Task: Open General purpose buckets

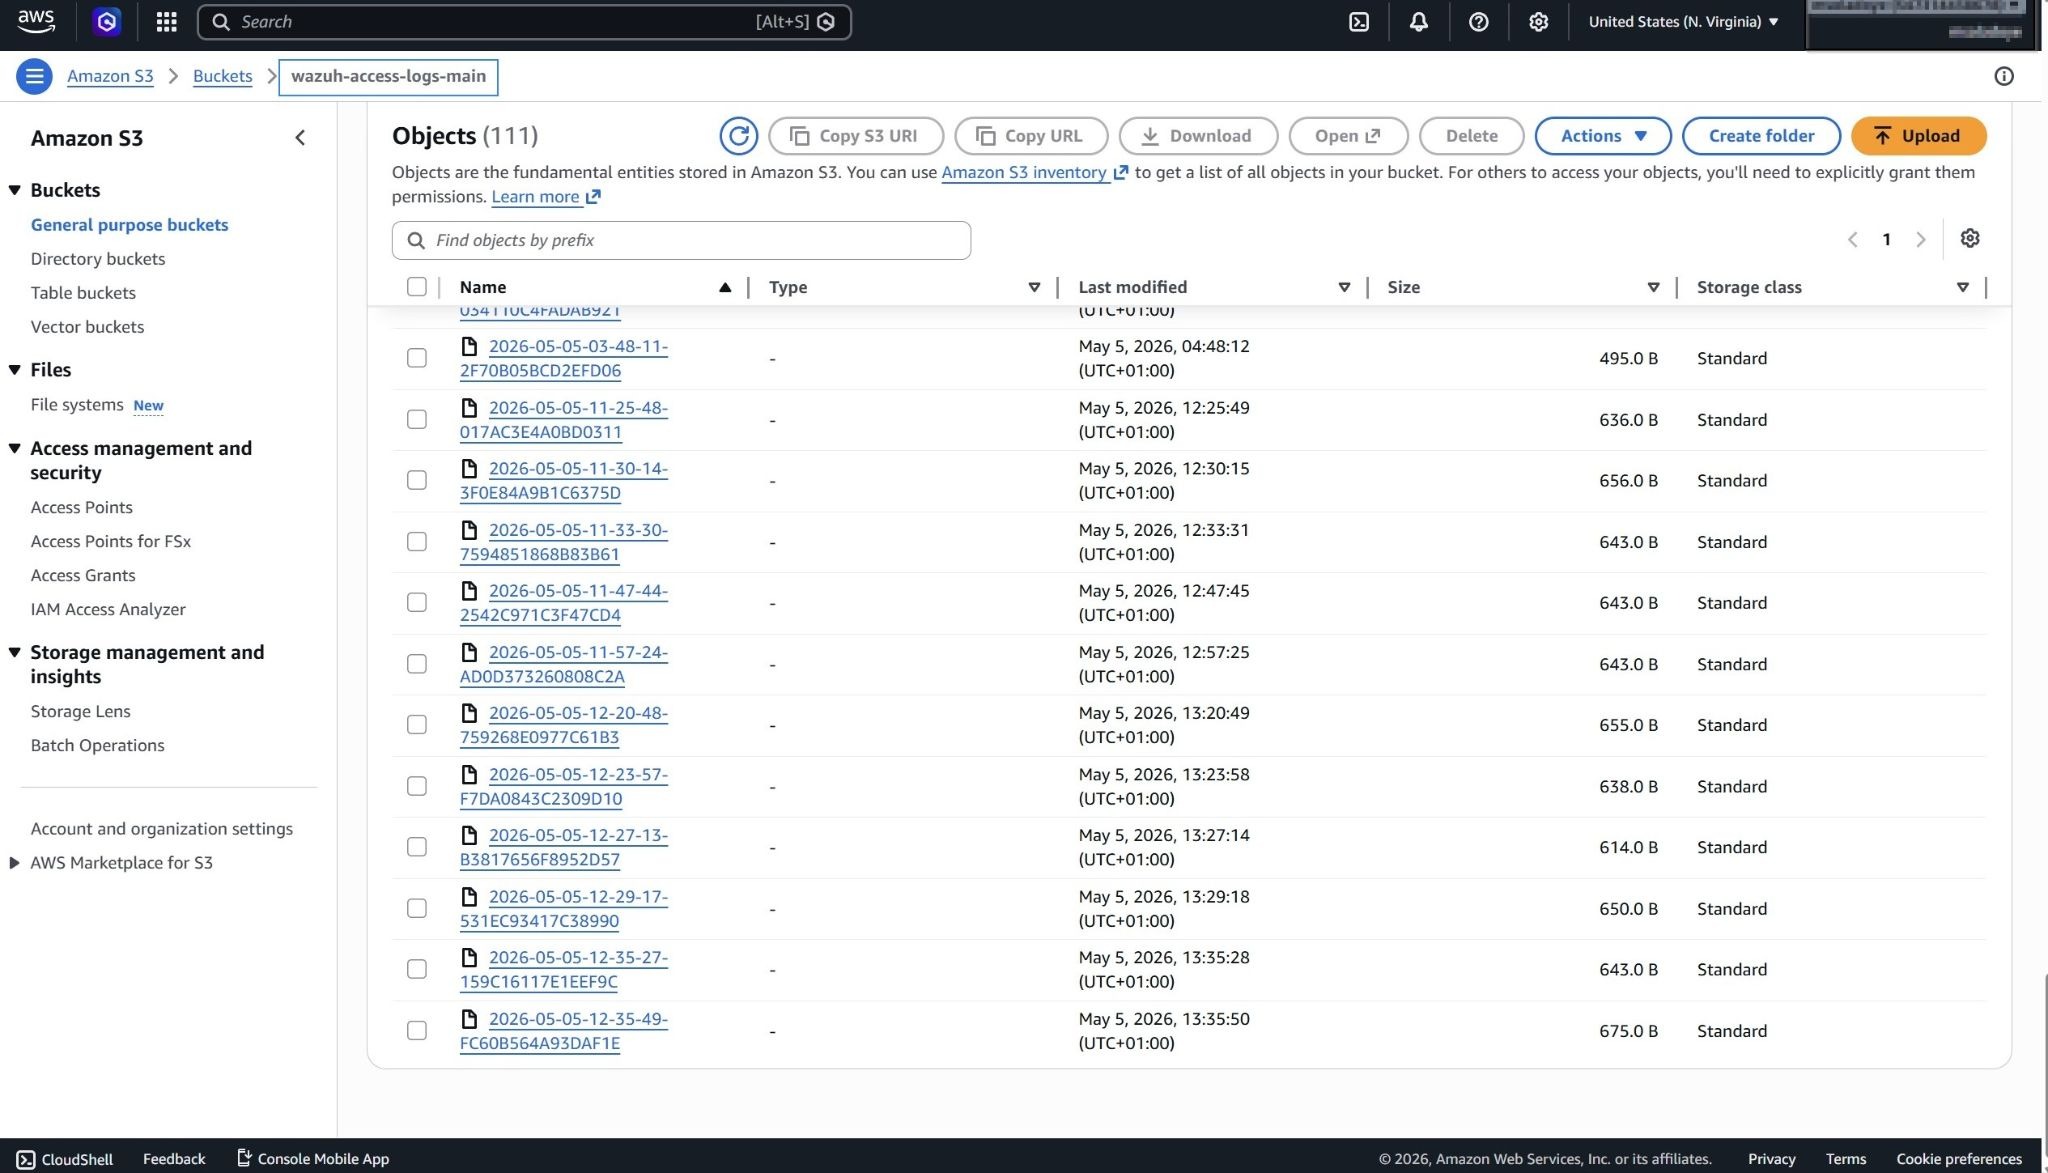Action: click(129, 225)
